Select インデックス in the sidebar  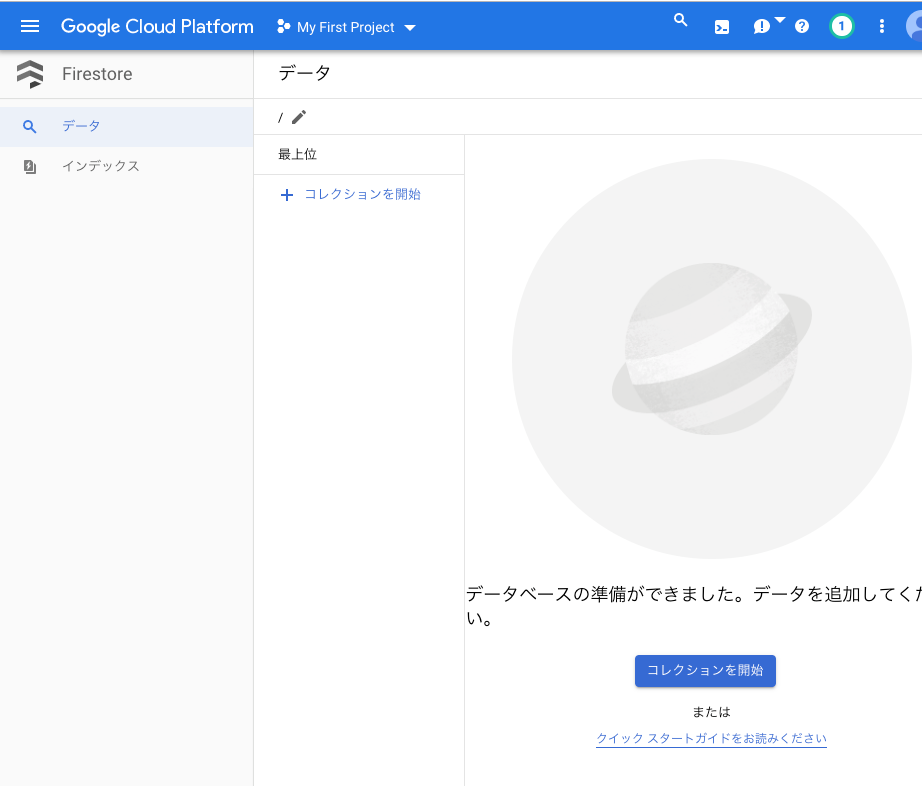tap(126, 166)
